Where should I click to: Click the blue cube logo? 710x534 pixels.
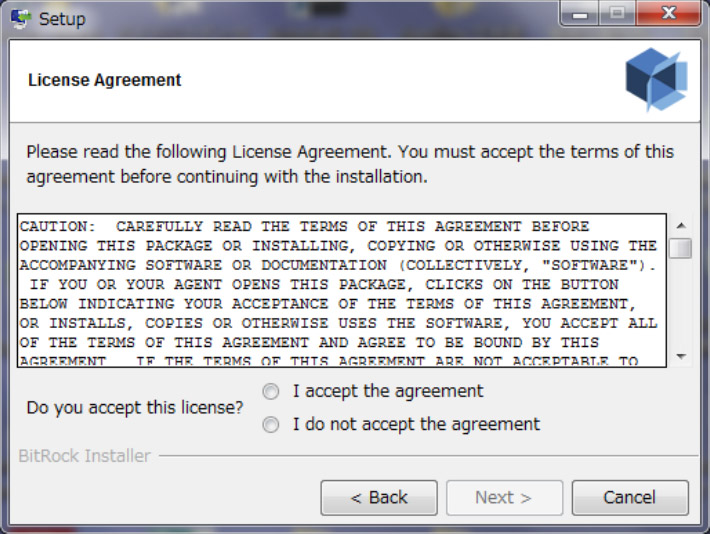(x=656, y=80)
